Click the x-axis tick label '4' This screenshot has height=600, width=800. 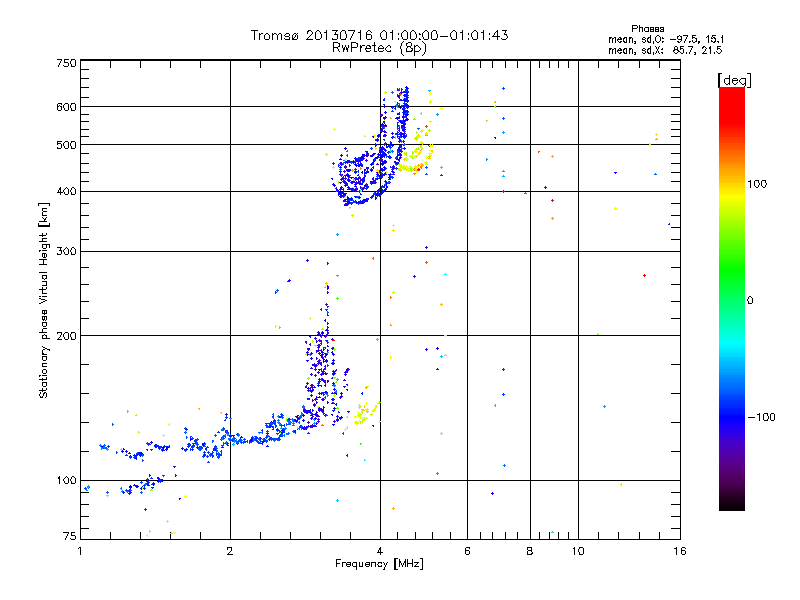380,551
